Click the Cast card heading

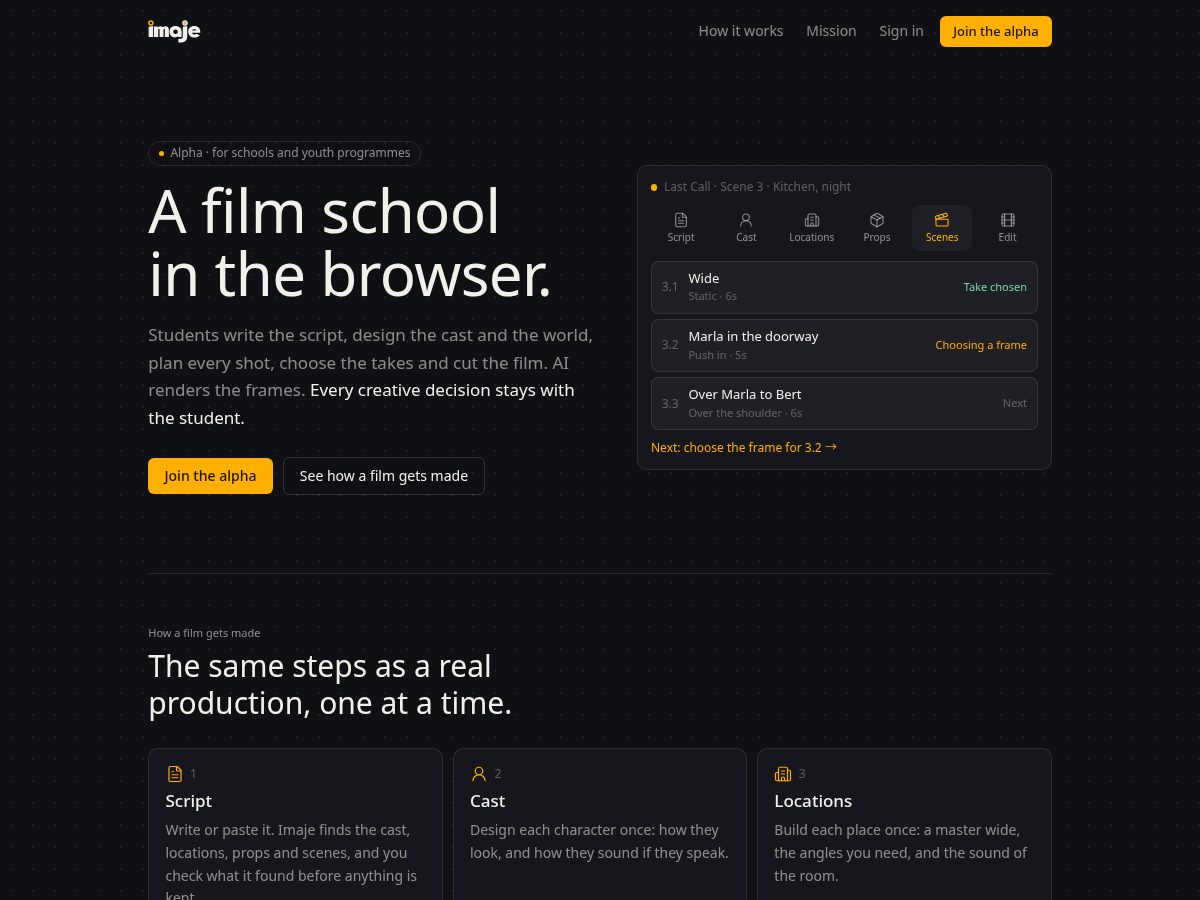(x=487, y=801)
